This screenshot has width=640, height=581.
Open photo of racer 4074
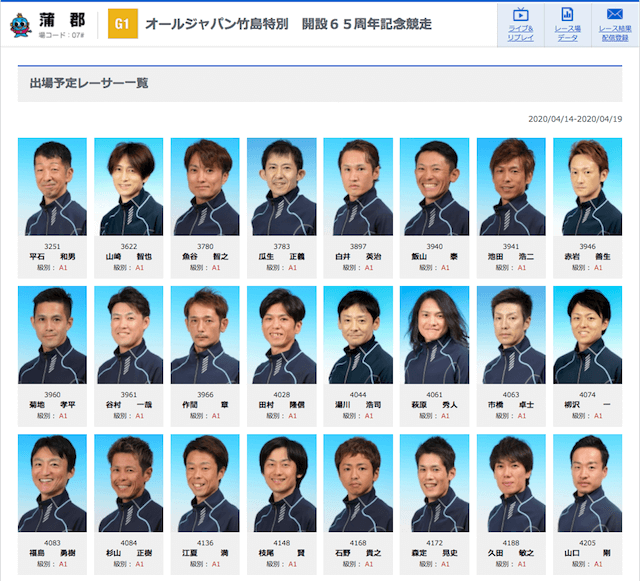[x=587, y=335]
